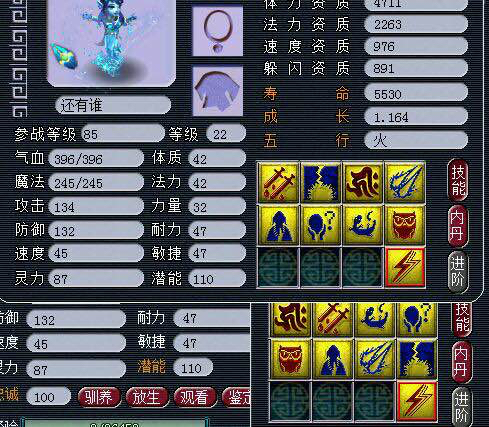Click the 驯养 button

click(x=99, y=397)
